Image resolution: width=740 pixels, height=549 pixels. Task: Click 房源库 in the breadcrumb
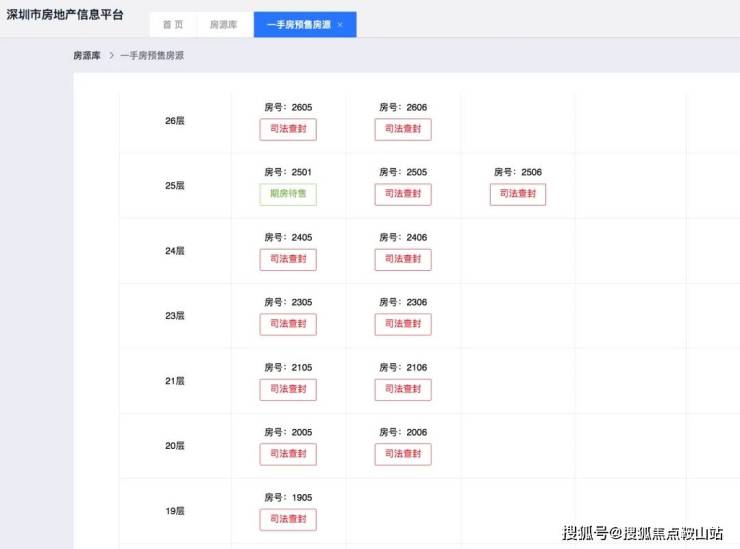87,56
